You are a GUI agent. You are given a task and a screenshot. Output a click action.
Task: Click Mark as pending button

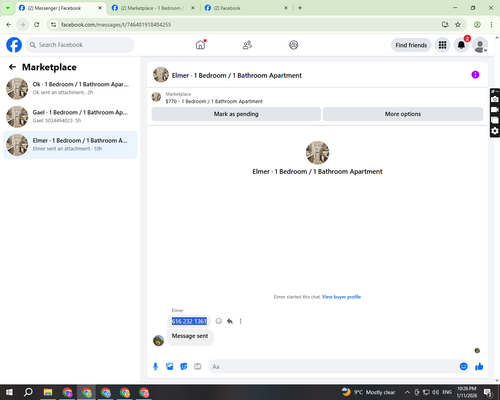point(236,114)
